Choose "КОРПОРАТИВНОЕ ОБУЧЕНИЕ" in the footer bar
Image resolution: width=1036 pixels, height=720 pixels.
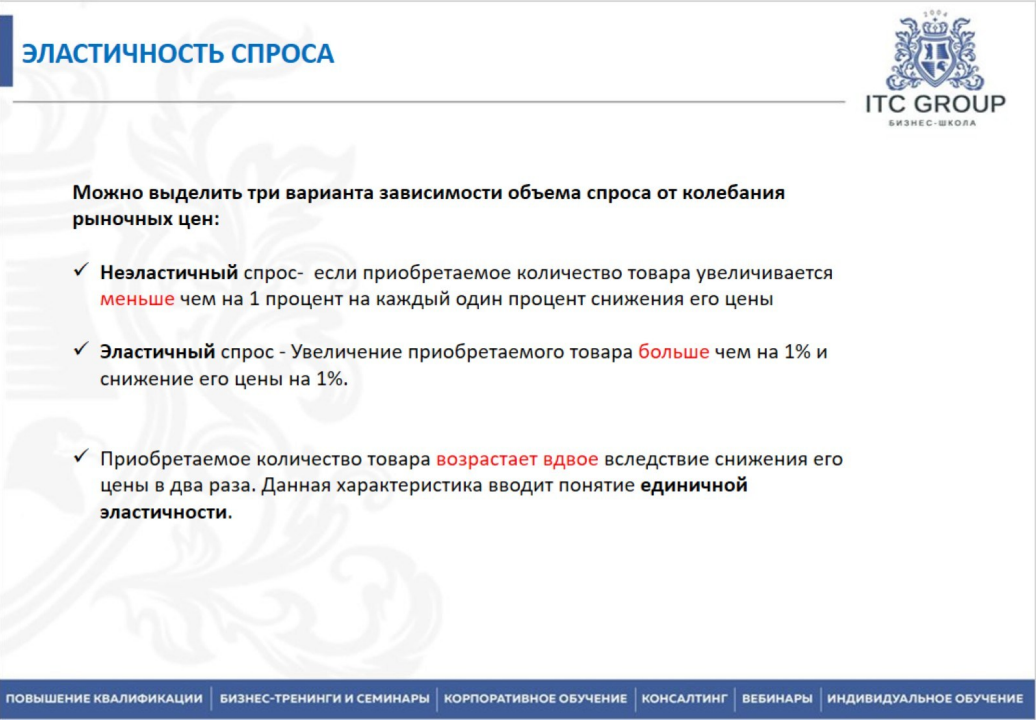coord(535,698)
